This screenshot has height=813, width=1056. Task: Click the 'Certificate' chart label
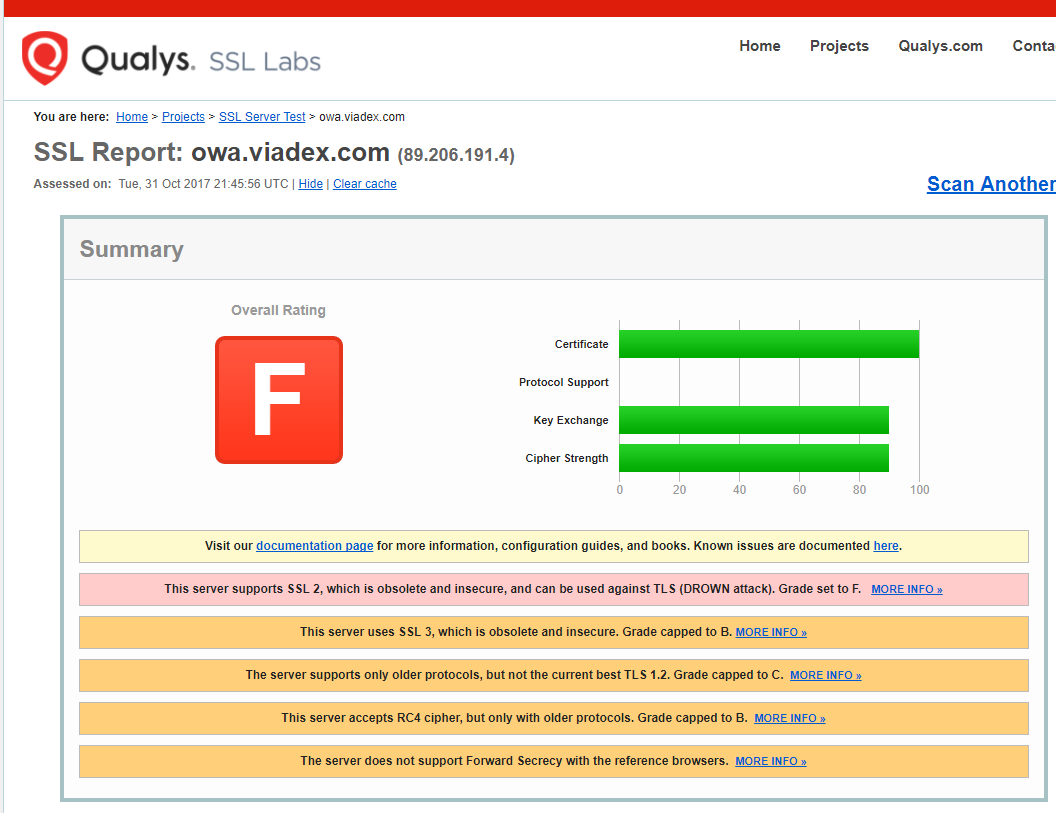tap(581, 344)
